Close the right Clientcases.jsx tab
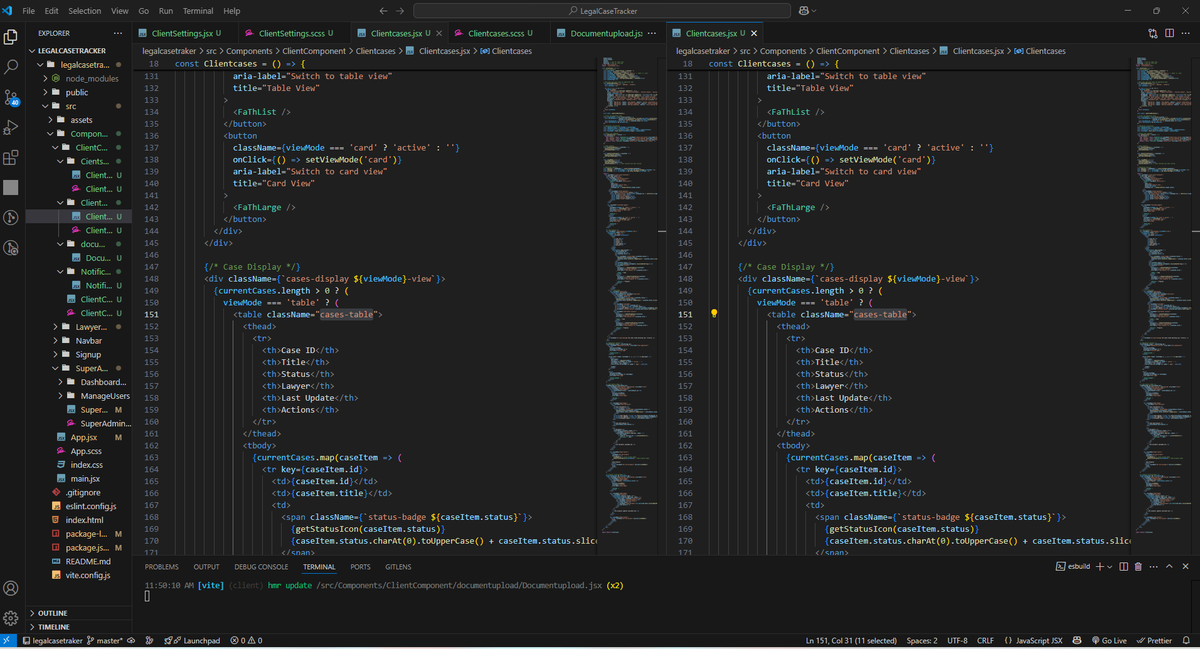 [x=754, y=33]
